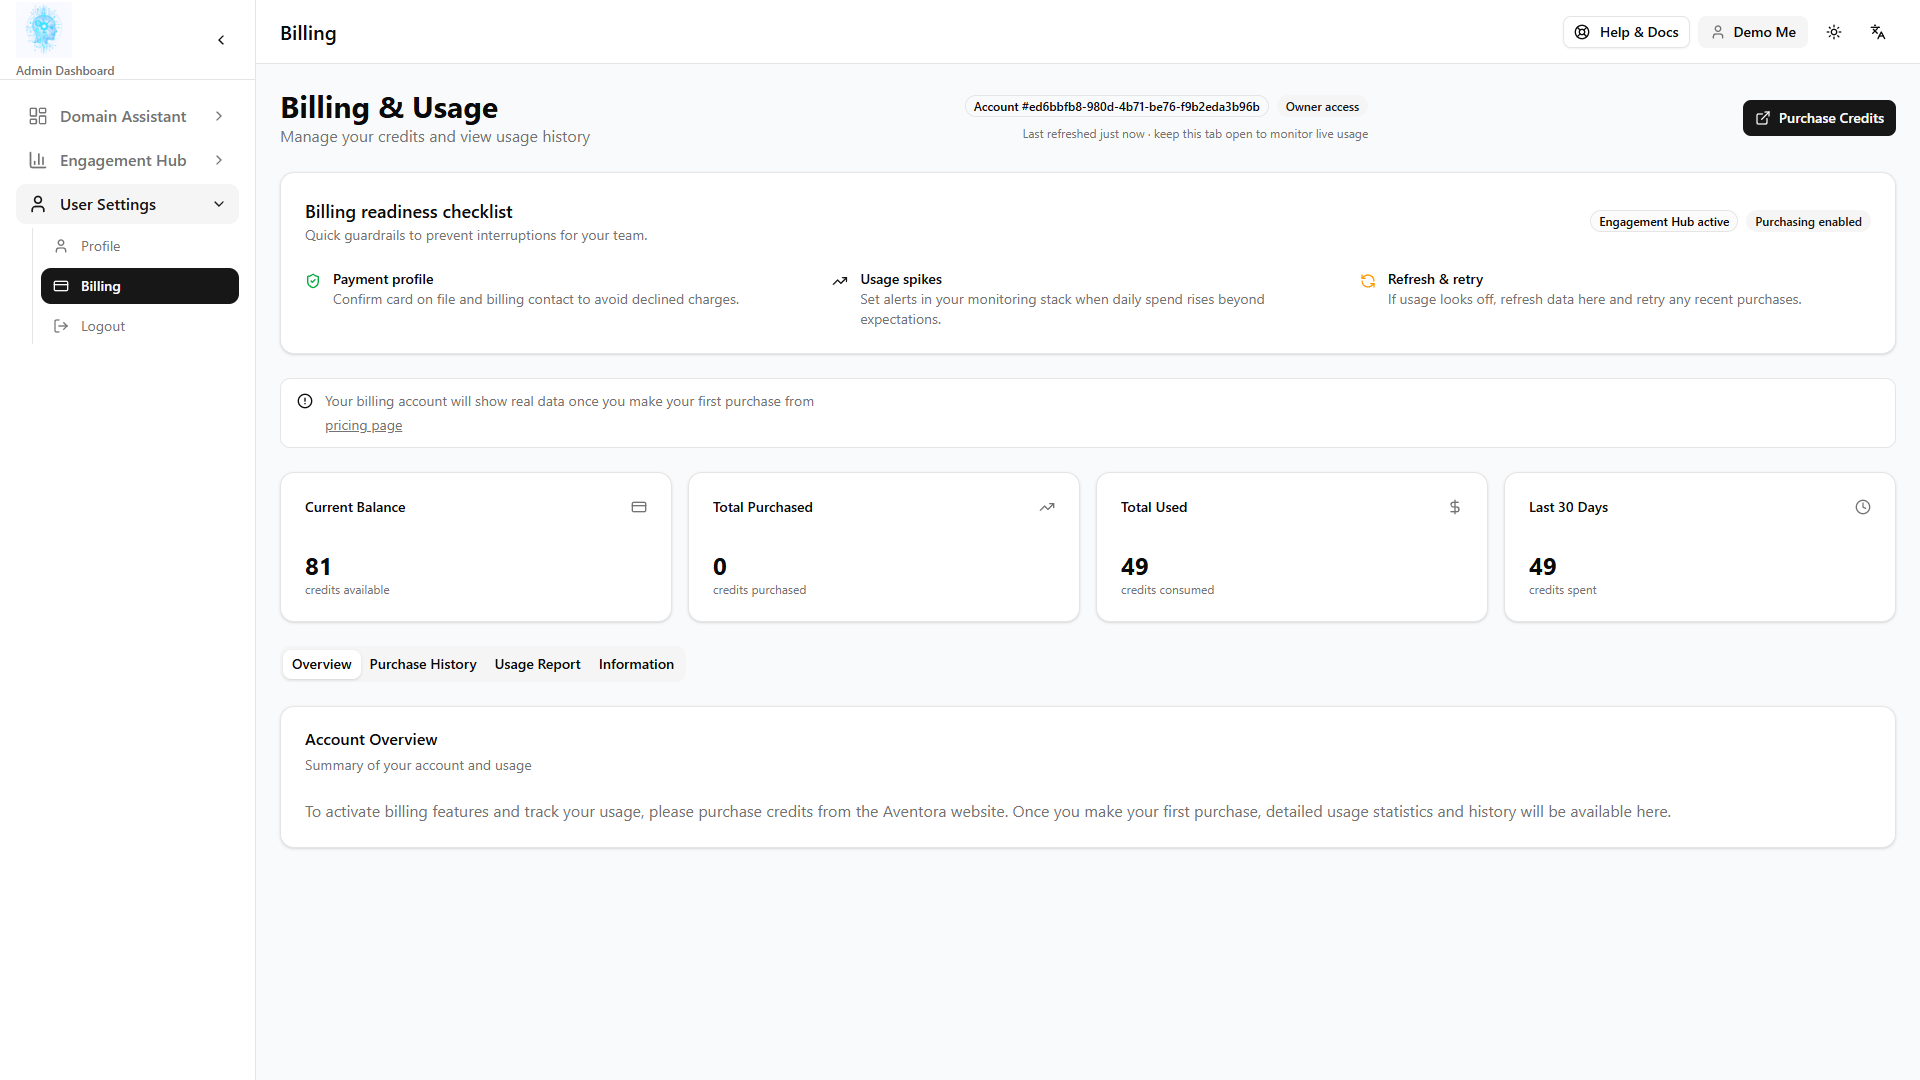Click the Help & Docs lifebuoy icon

[1582, 32]
